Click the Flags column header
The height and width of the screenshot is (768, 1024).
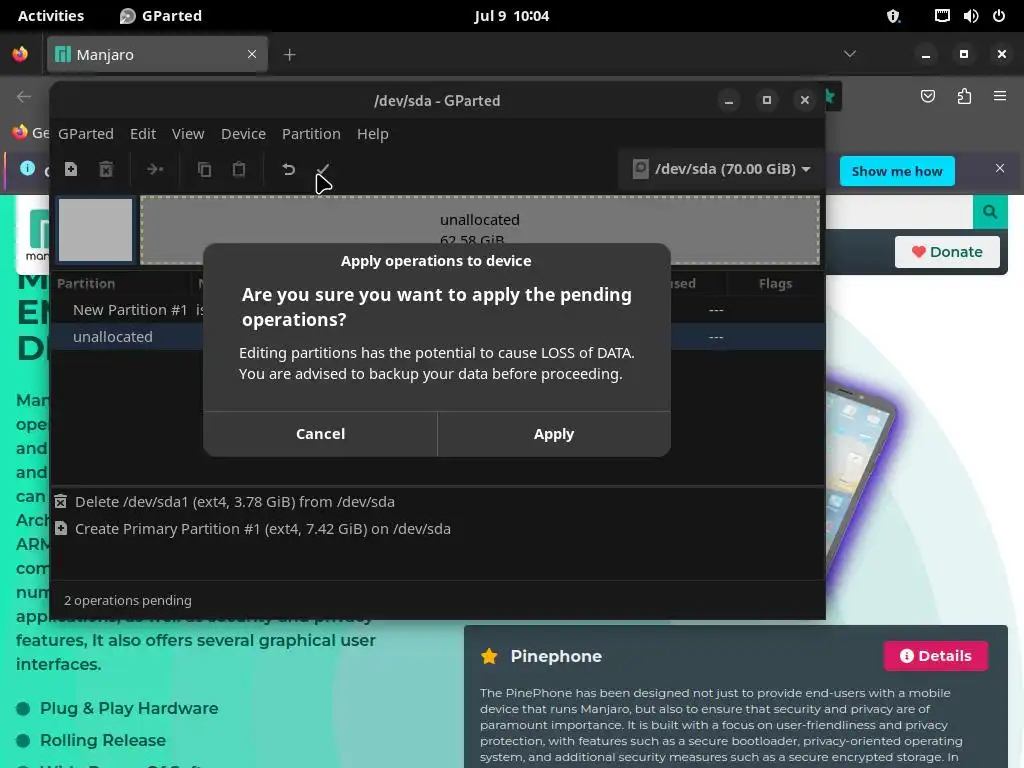tap(775, 283)
